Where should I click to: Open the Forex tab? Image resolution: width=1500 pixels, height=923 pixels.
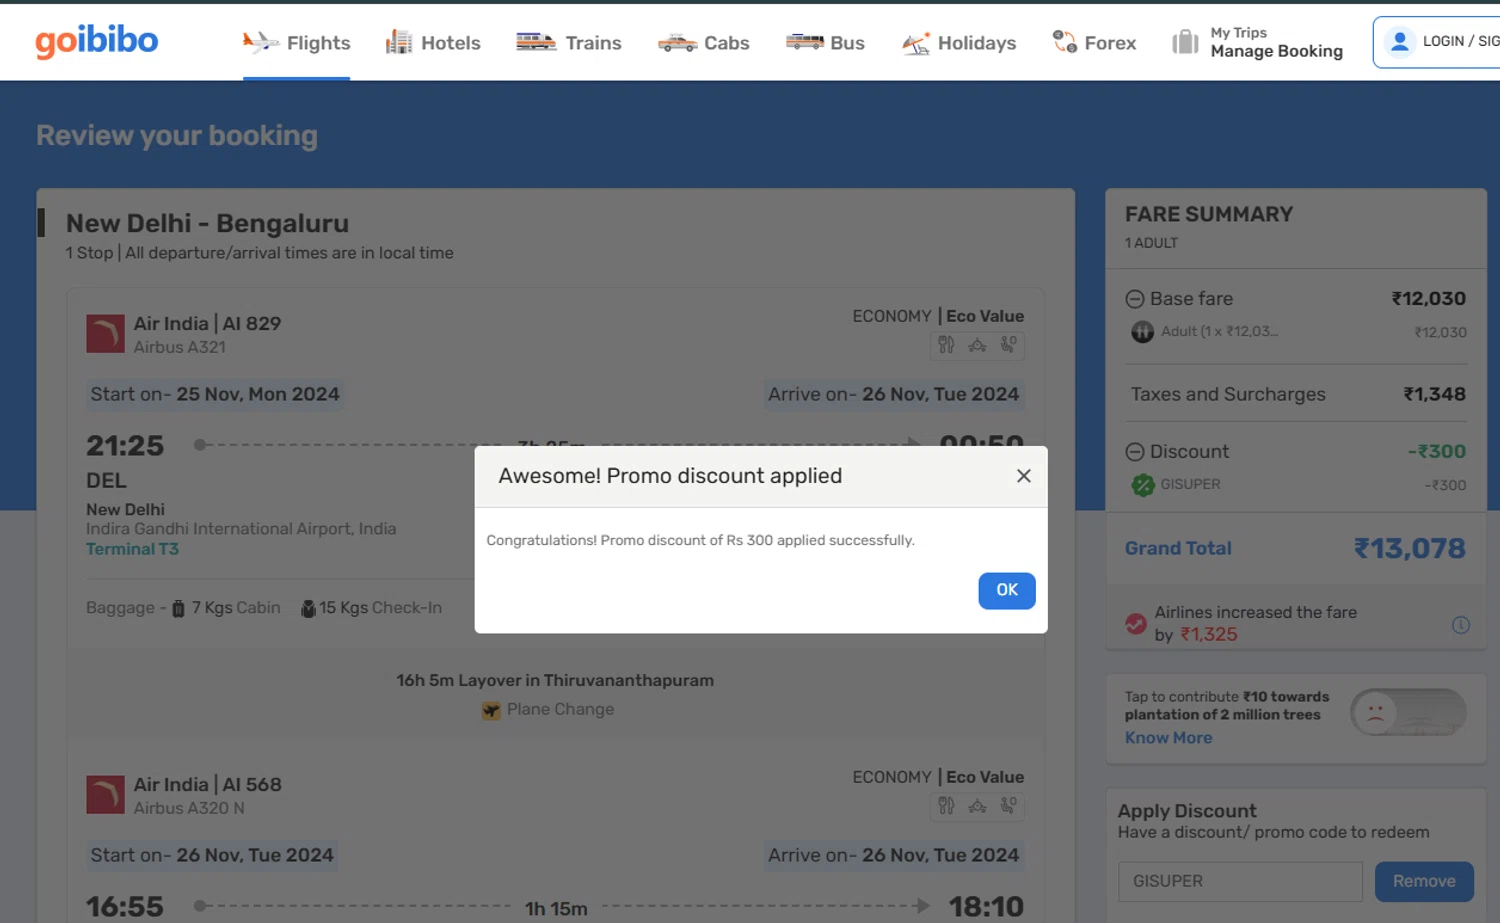click(1095, 43)
